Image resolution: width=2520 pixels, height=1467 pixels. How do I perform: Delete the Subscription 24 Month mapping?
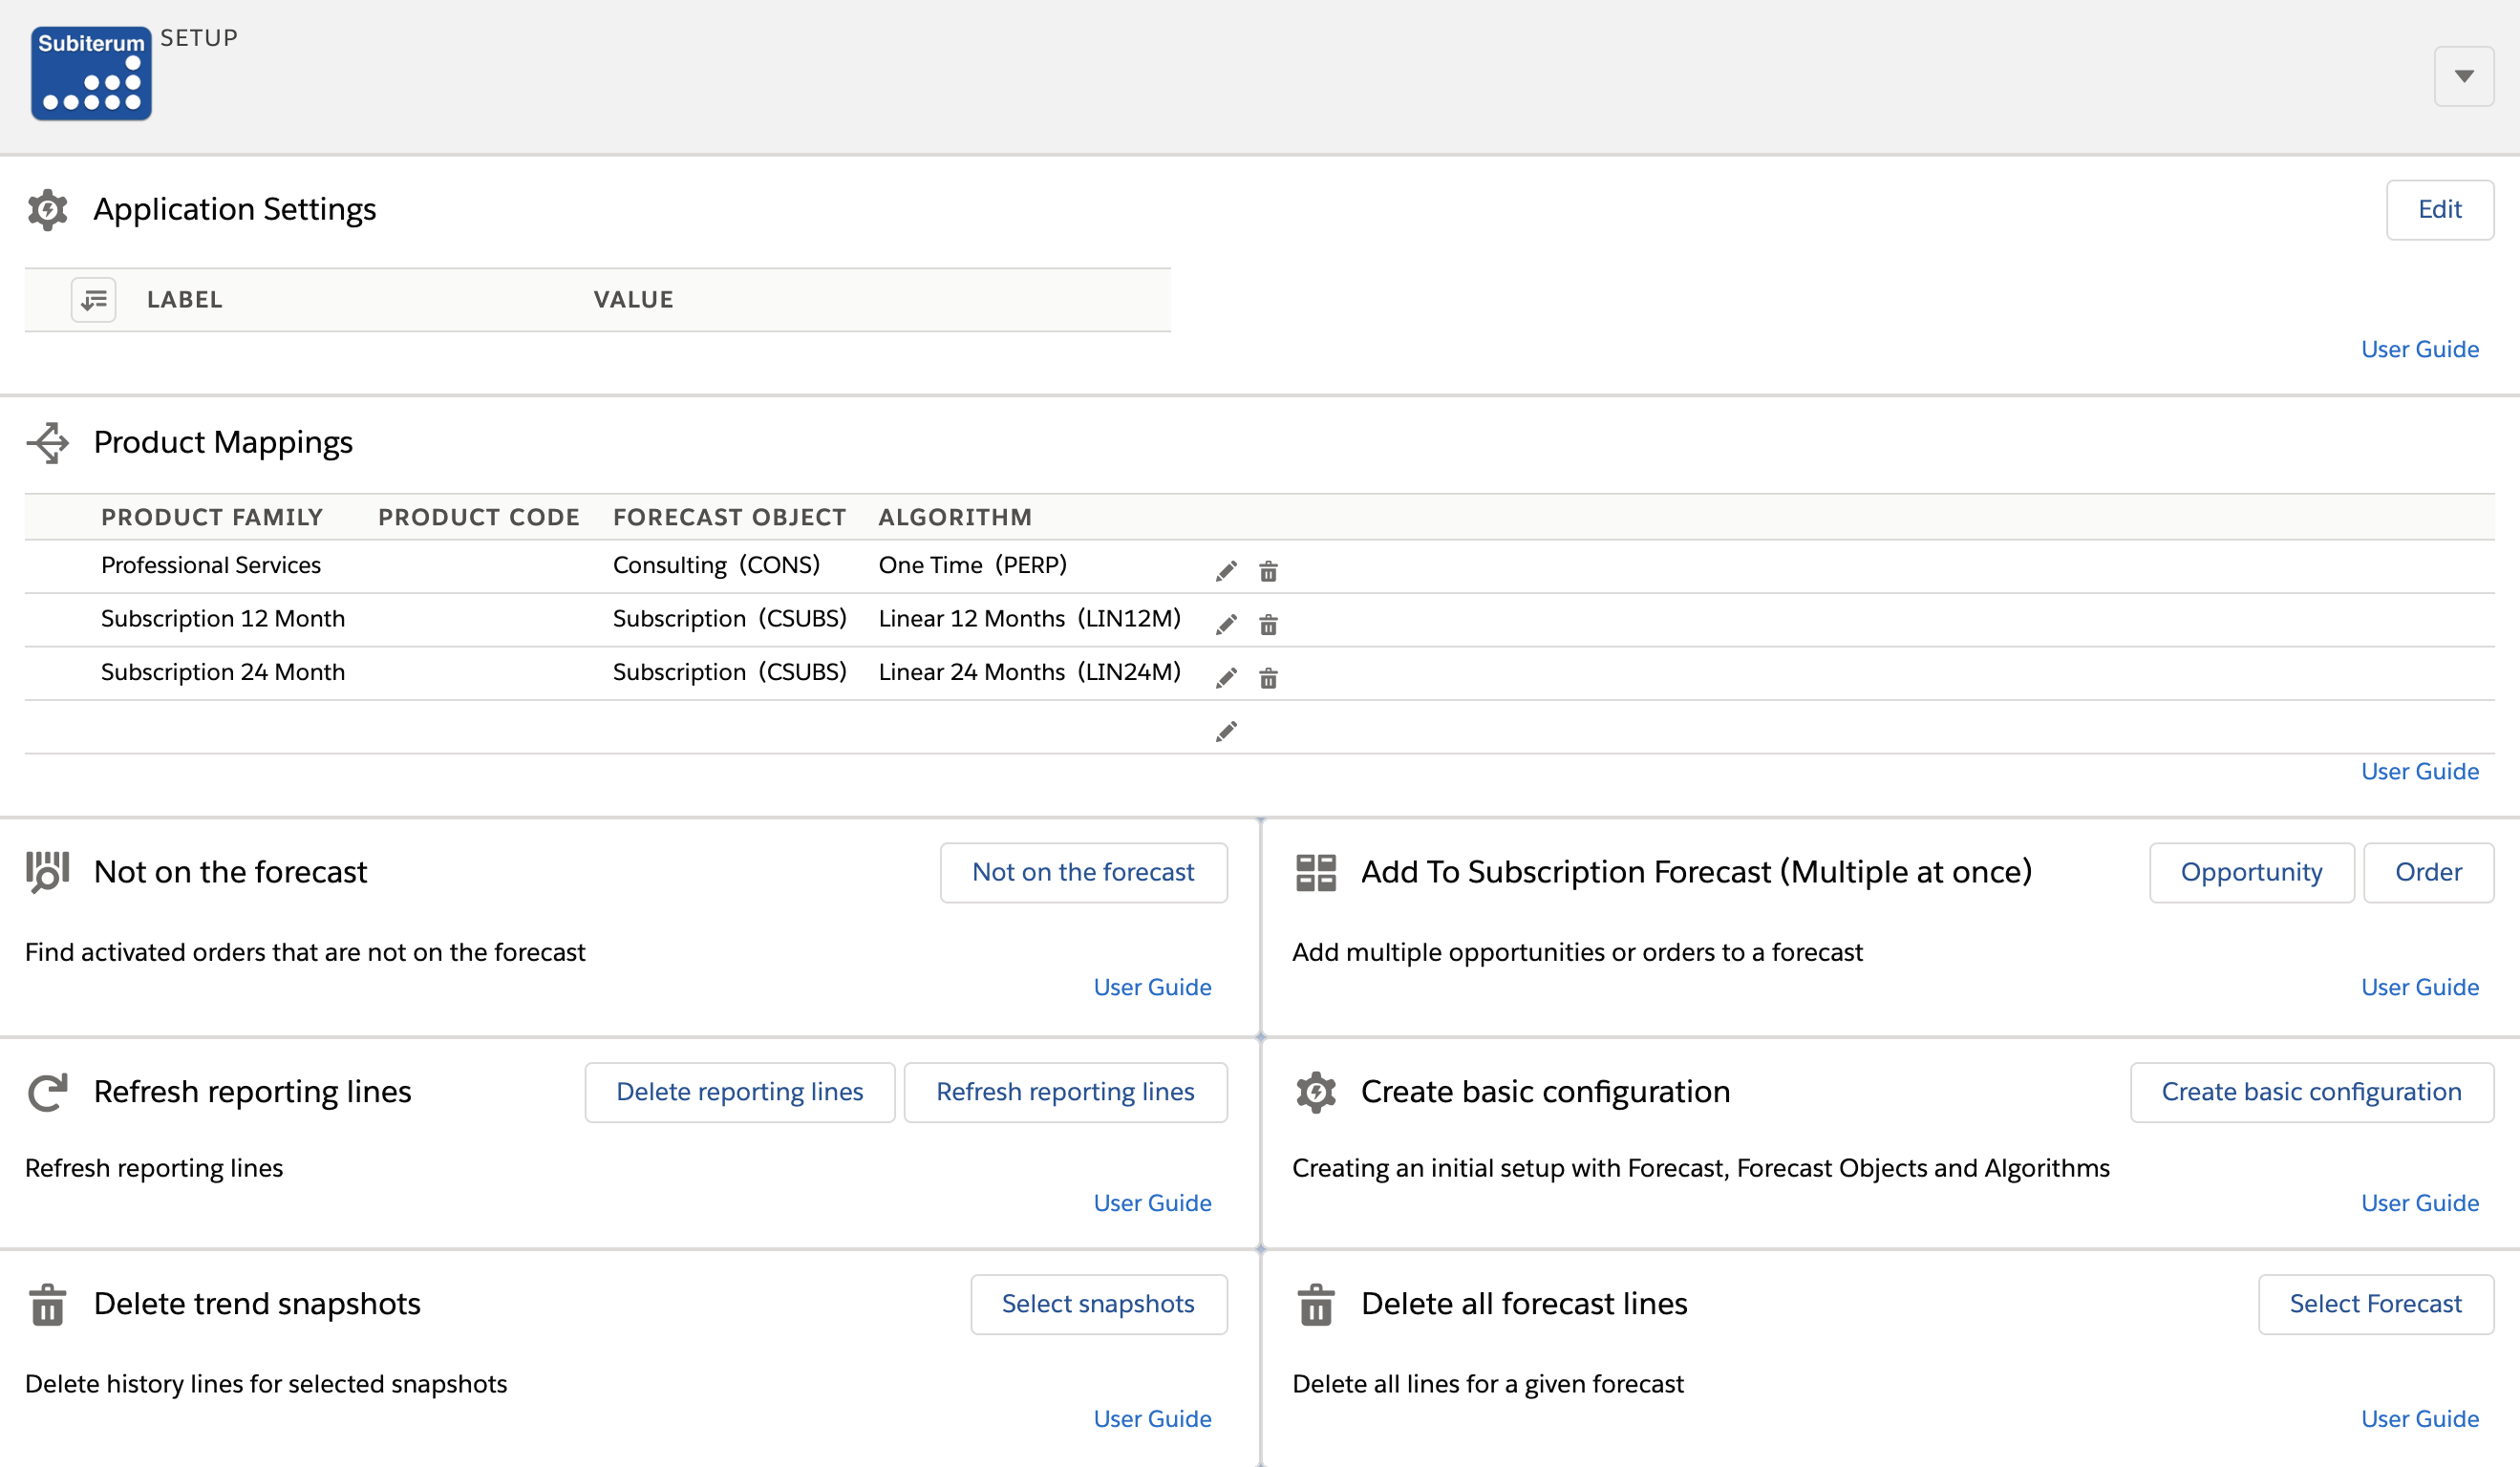[1268, 678]
